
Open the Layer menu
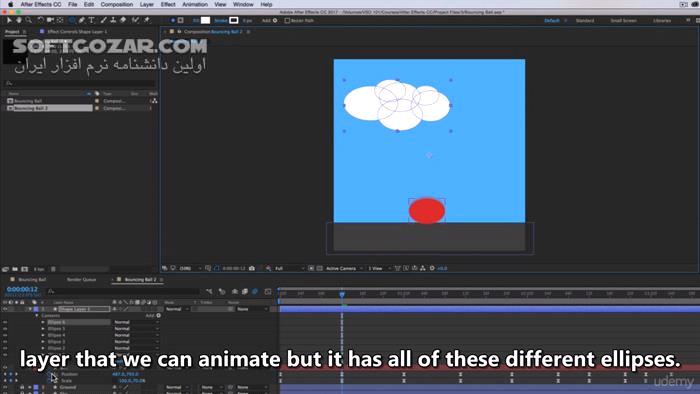[x=146, y=4]
